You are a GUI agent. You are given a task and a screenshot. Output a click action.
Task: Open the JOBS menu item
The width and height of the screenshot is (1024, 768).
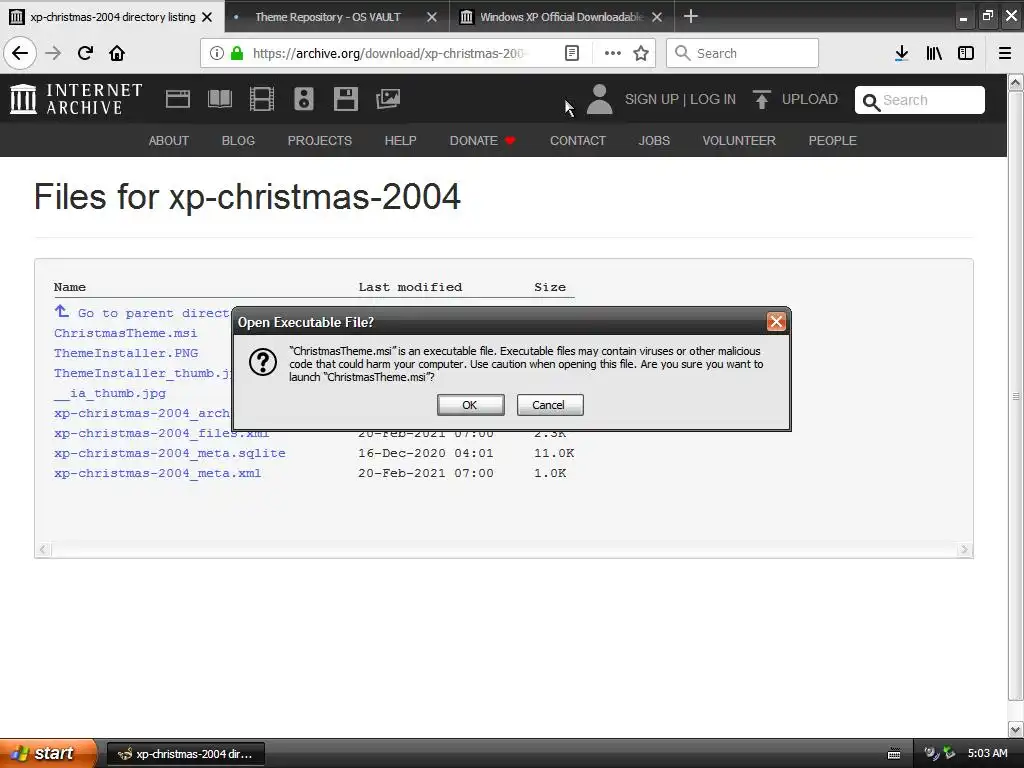(x=654, y=140)
